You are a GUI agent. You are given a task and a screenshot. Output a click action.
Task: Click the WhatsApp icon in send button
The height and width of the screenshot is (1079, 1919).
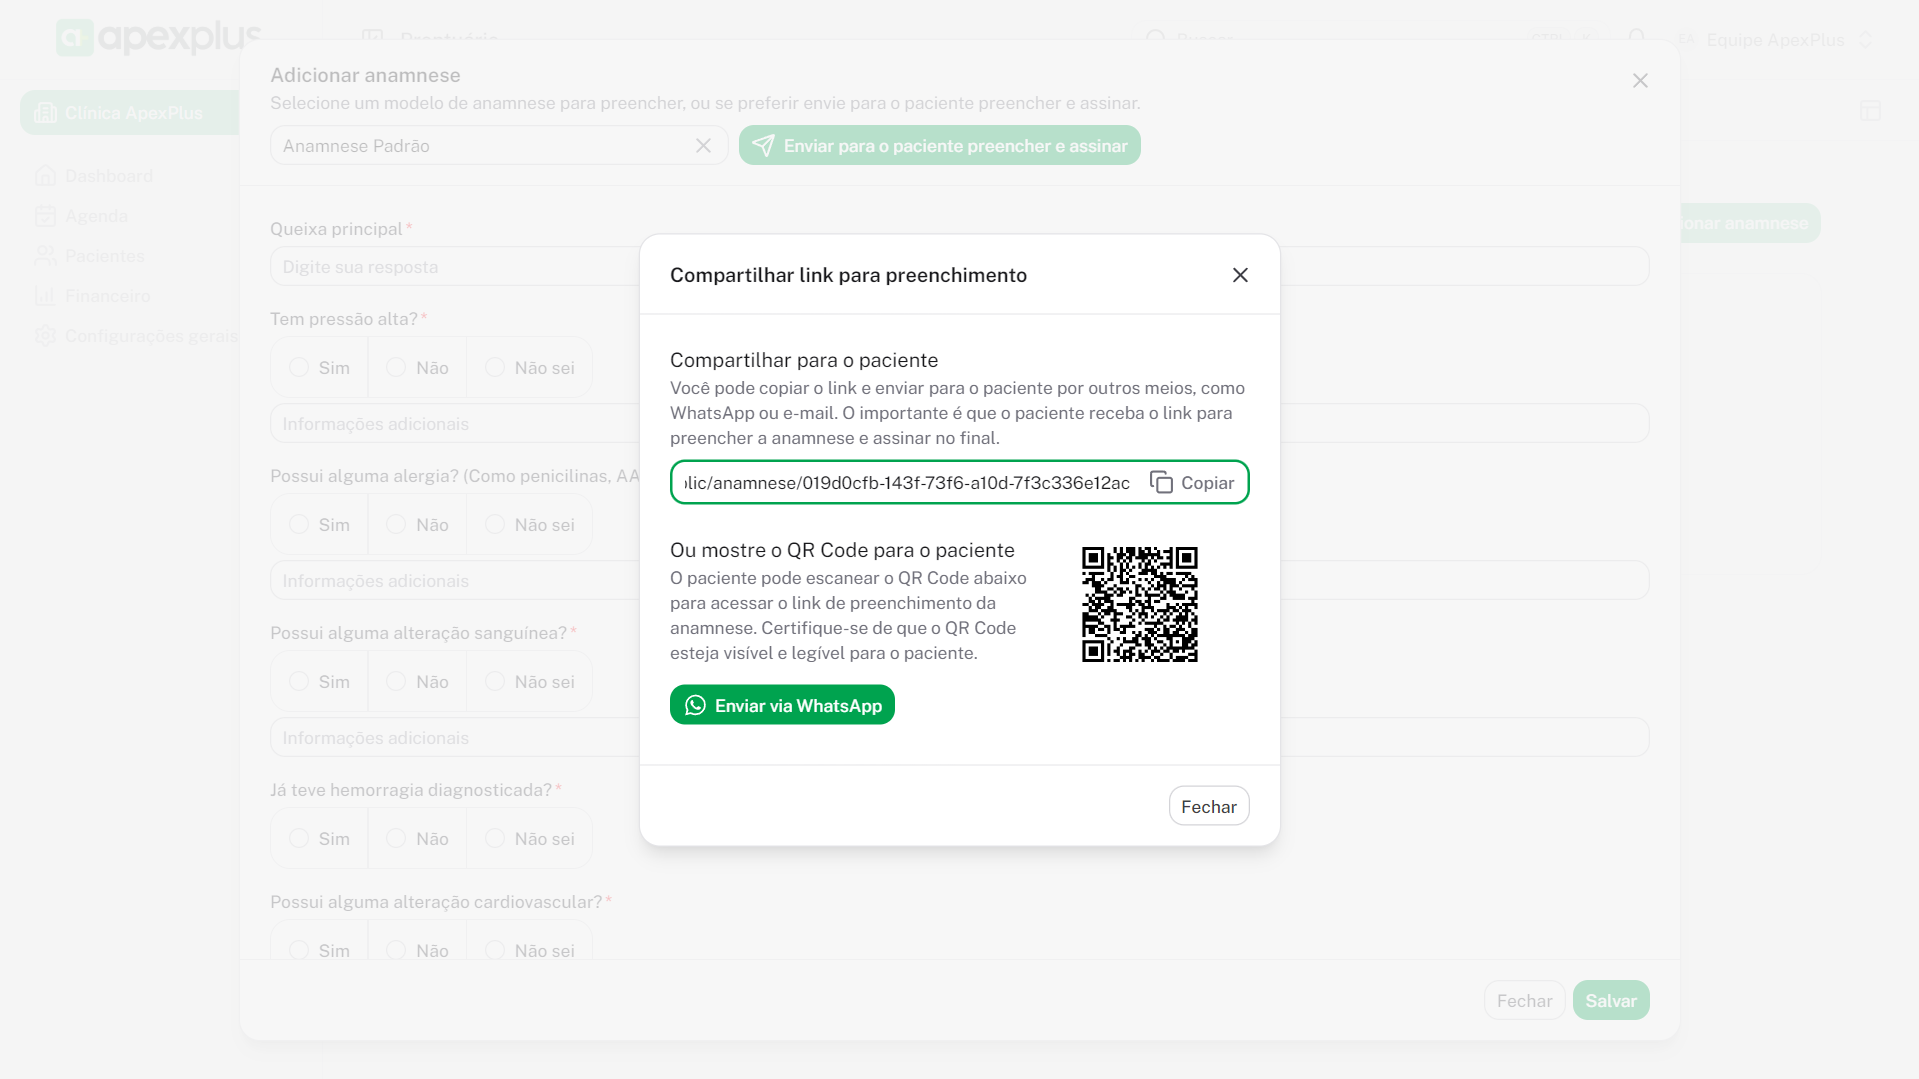[x=695, y=706]
